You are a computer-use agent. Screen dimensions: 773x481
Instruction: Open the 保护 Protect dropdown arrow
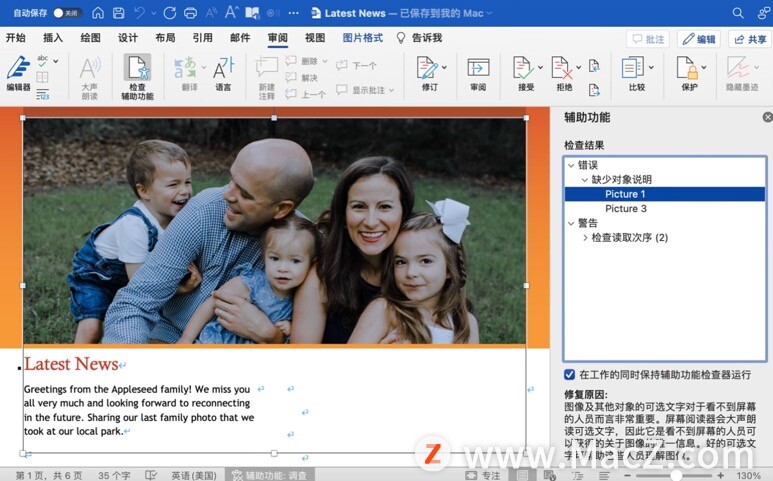point(704,67)
